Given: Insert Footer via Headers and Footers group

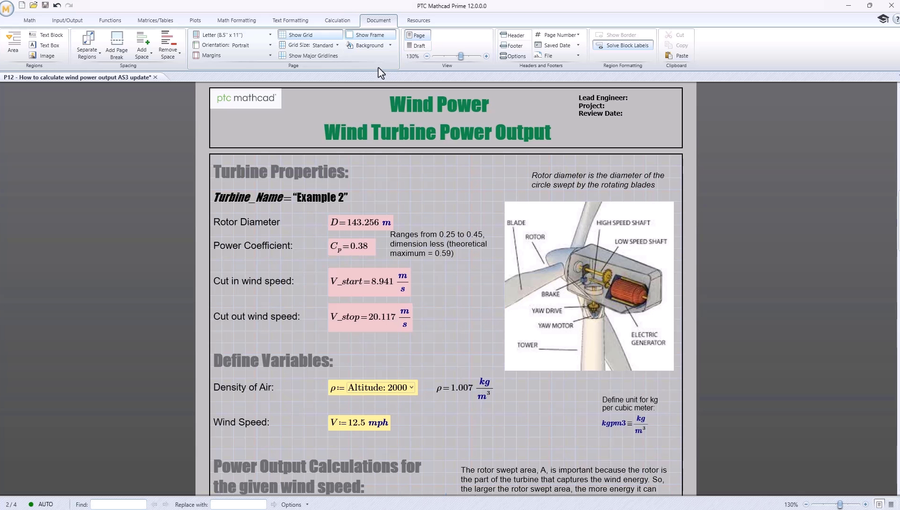Looking at the screenshot, I should coord(511,45).
